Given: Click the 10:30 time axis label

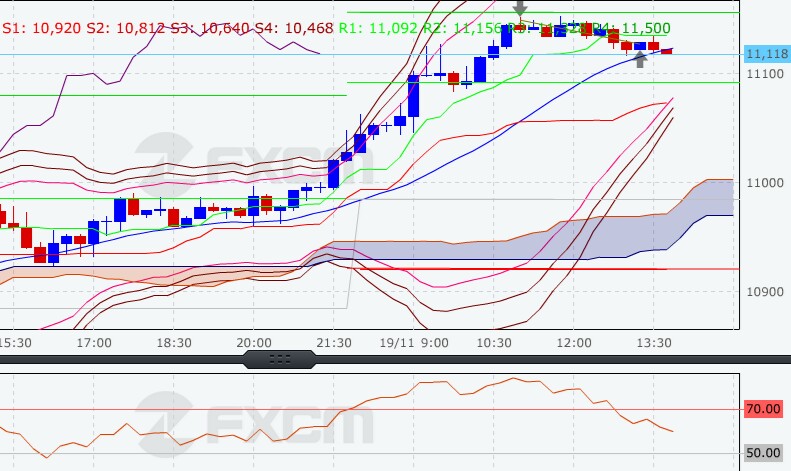Looking at the screenshot, I should (494, 343).
